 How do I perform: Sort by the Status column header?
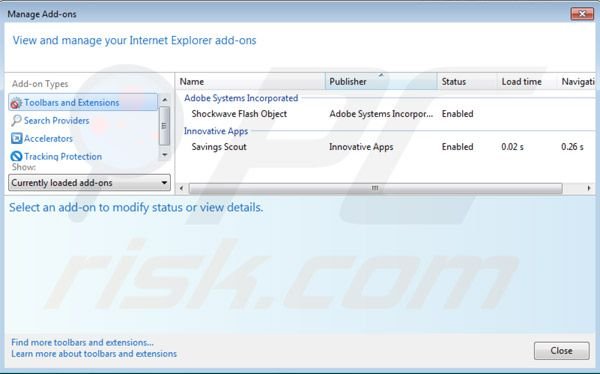(467, 82)
